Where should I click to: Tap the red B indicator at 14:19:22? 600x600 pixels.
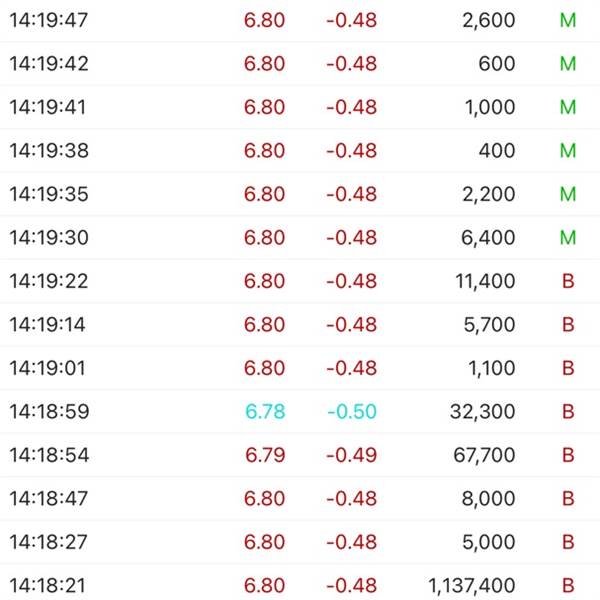pyautogui.click(x=568, y=281)
